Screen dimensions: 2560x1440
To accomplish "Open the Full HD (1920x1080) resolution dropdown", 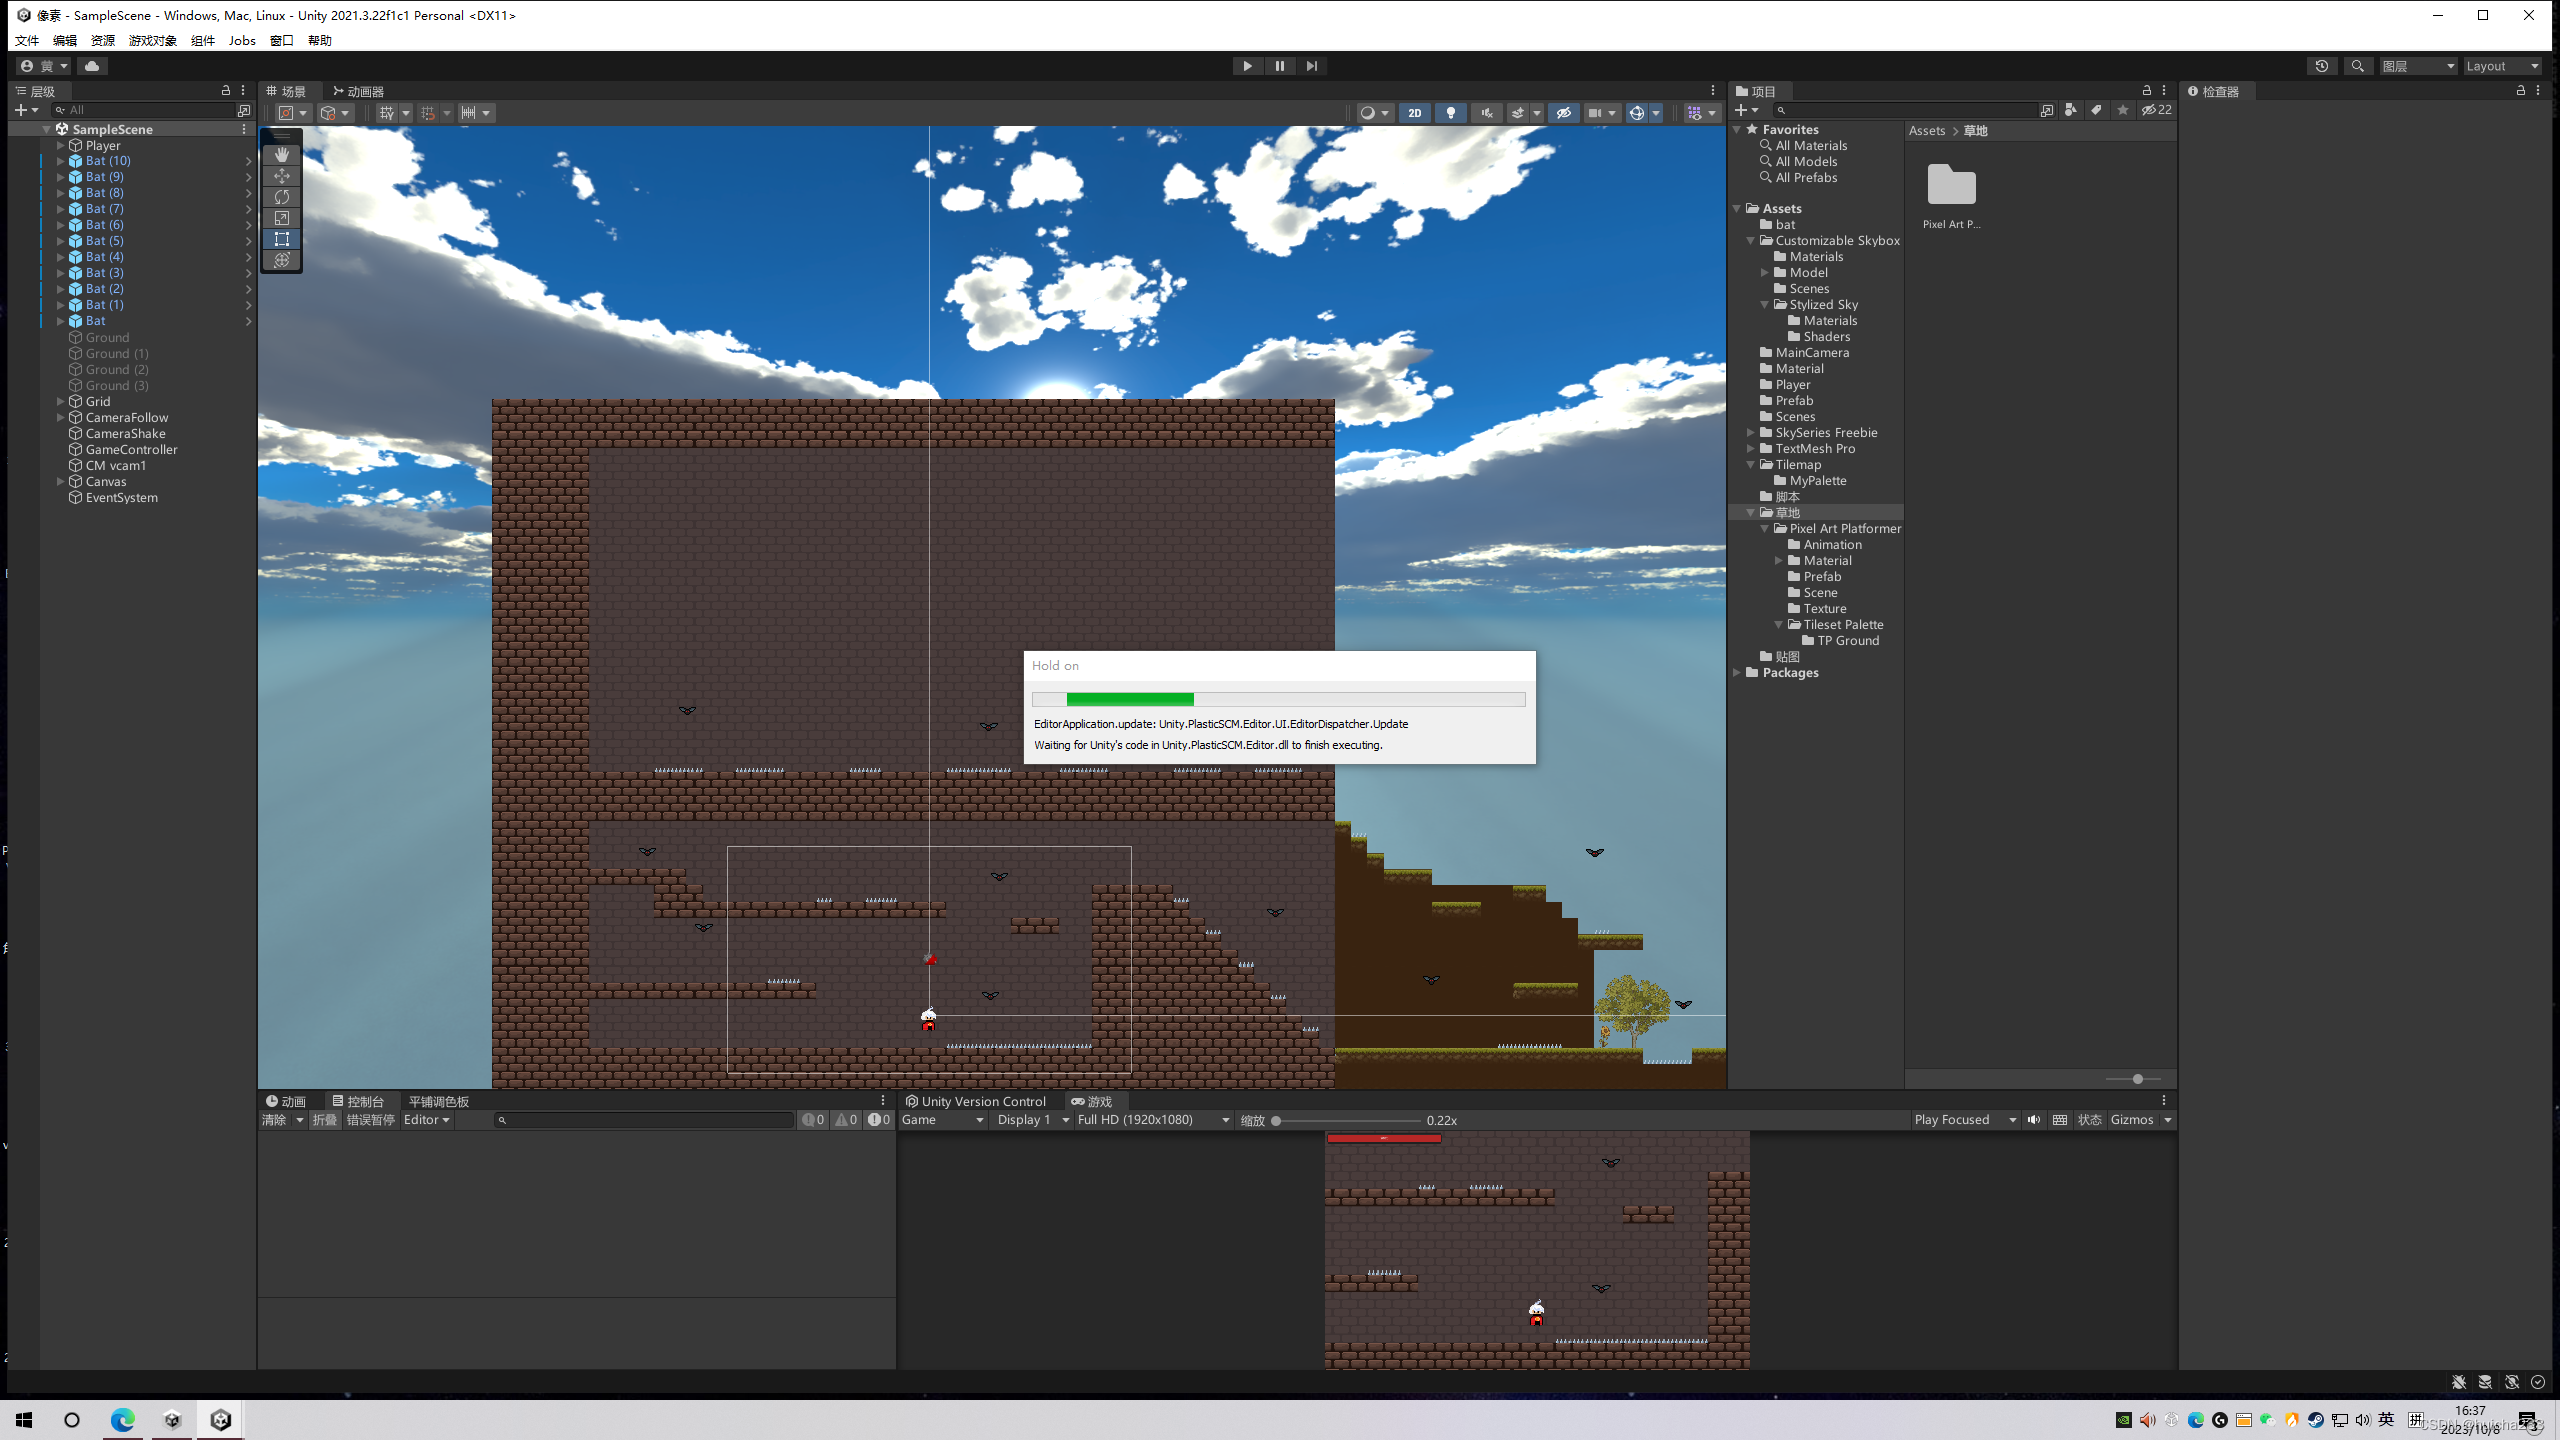I will (1153, 1120).
